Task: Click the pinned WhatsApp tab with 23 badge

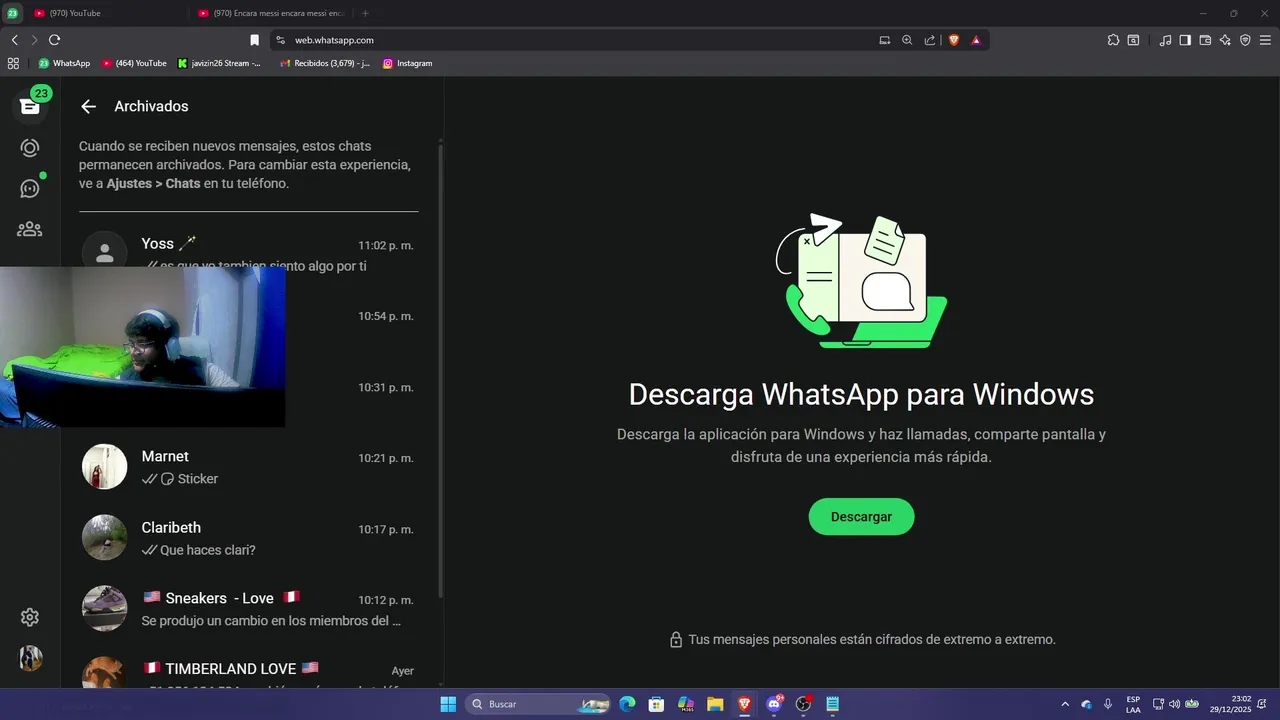Action: point(12,13)
